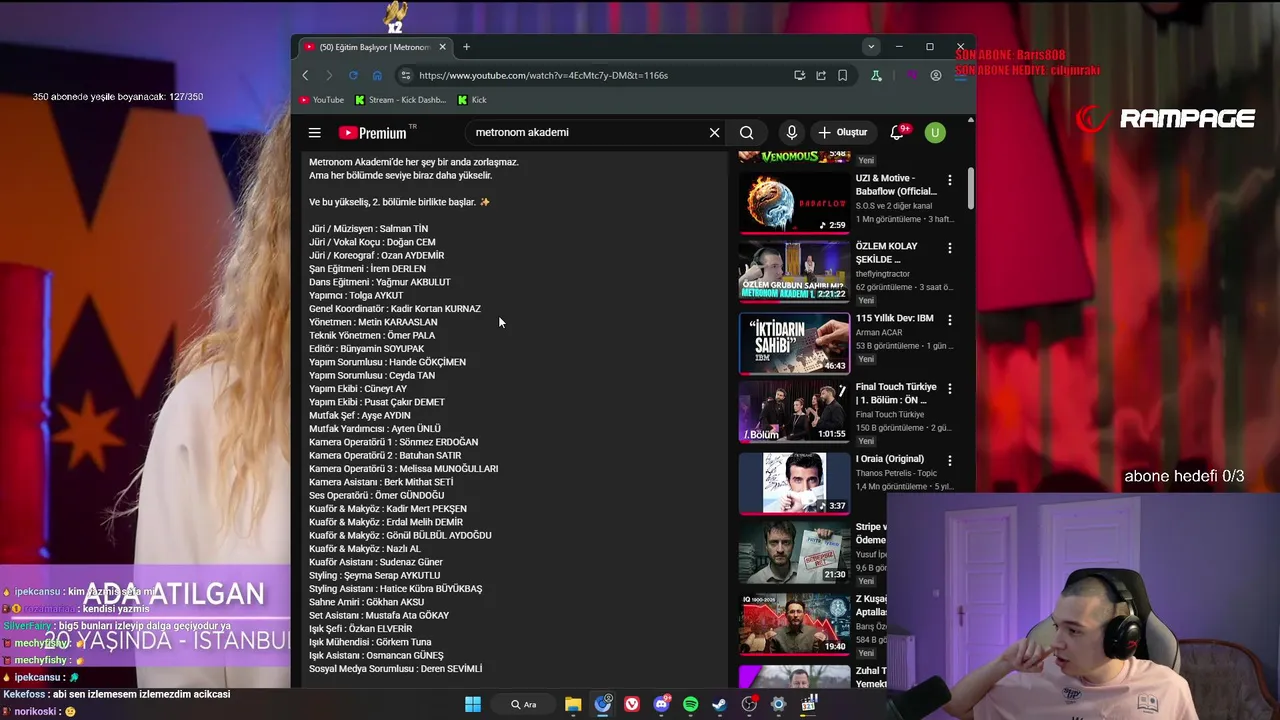
Task: Go forward with browser forward arrow
Action: pyautogui.click(x=329, y=75)
